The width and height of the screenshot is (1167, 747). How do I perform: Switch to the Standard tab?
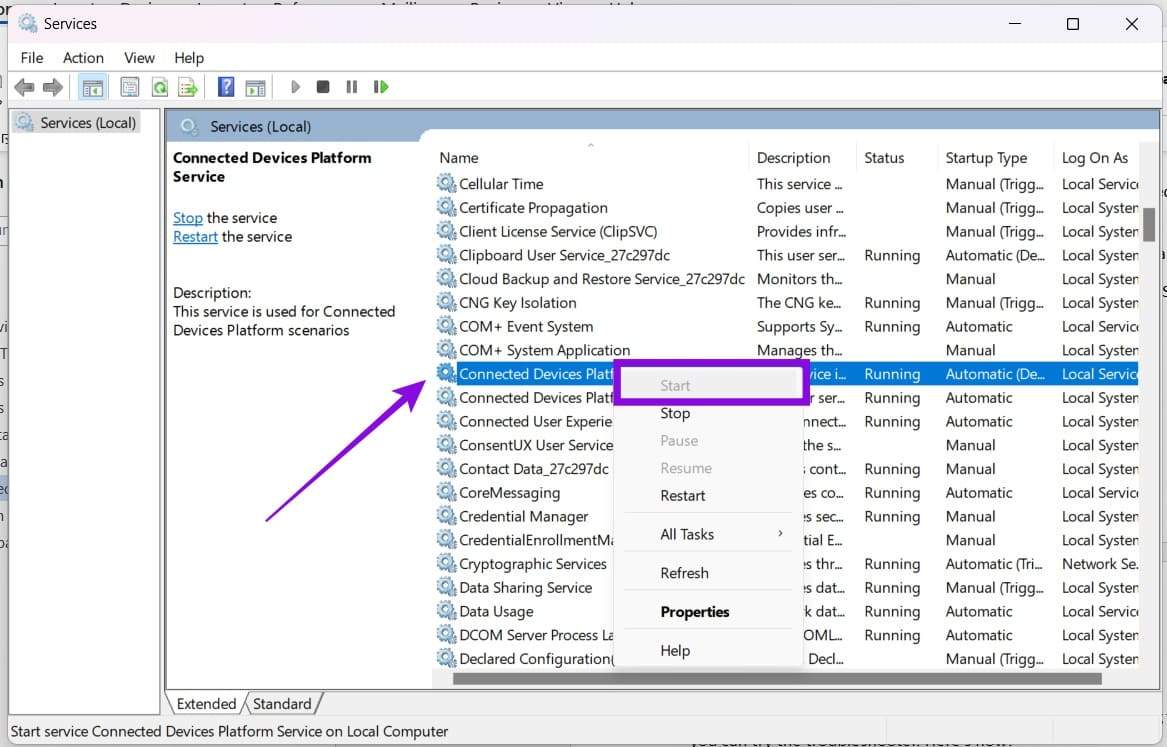tap(282, 703)
